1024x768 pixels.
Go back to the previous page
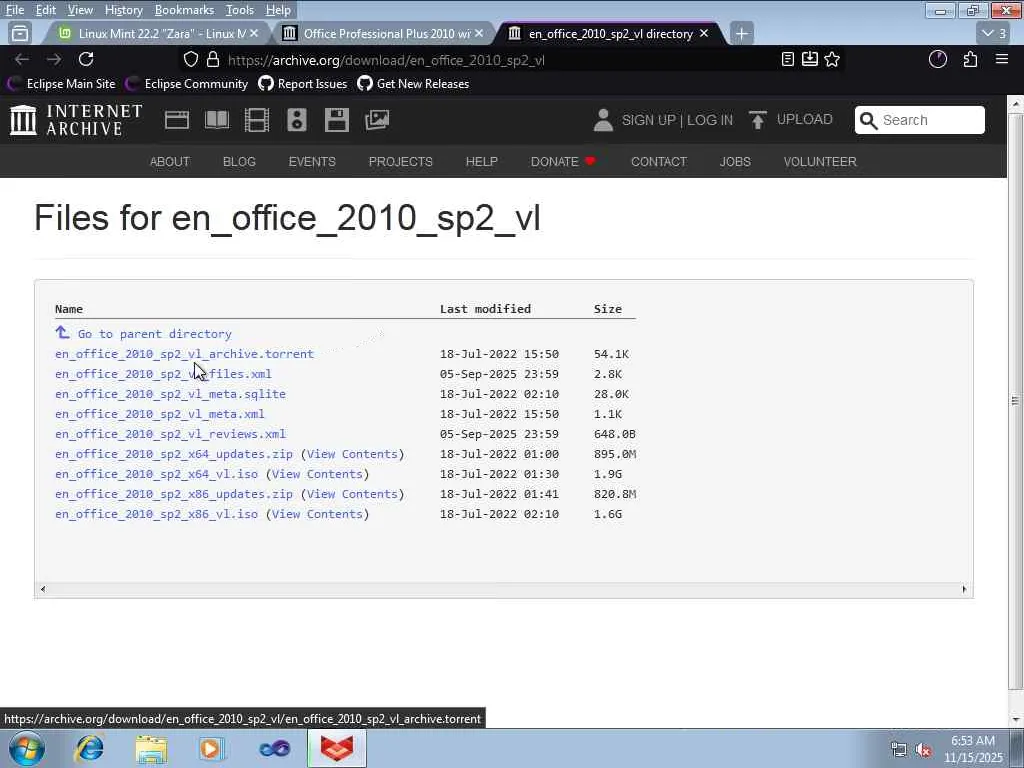pyautogui.click(x=22, y=59)
